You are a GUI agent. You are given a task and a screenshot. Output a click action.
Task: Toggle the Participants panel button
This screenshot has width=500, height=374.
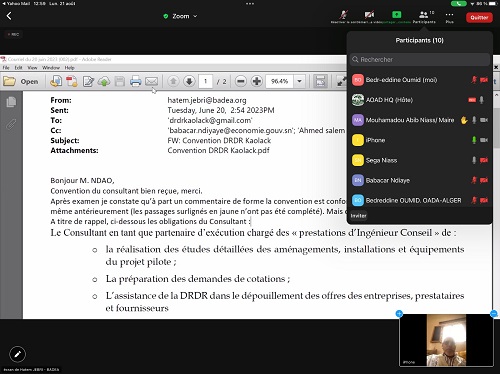tap(424, 16)
